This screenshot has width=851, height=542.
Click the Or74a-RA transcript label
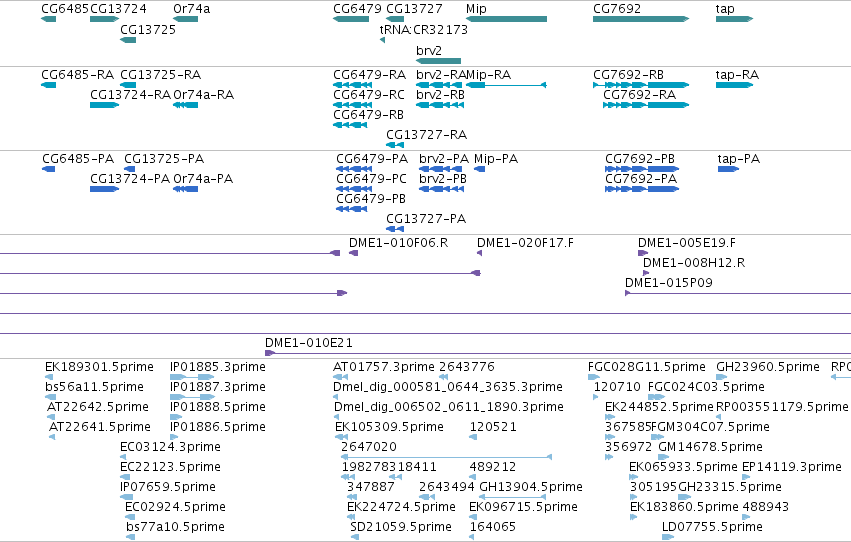(204, 94)
